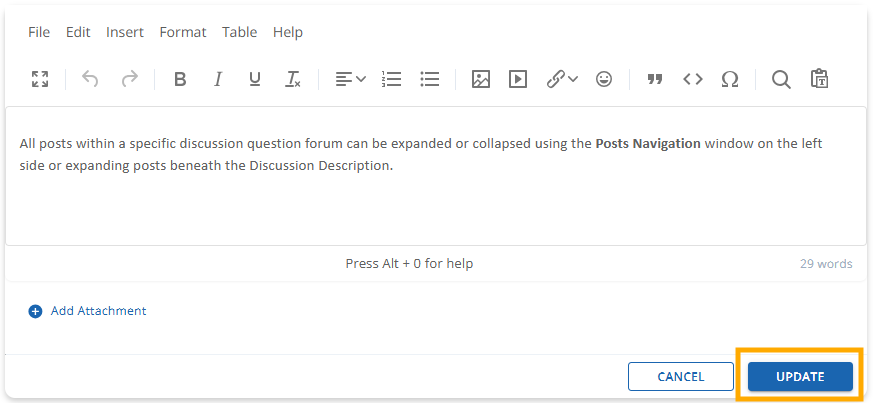Toggle italic formatting
Screen dimensions: 873x403
click(217, 79)
